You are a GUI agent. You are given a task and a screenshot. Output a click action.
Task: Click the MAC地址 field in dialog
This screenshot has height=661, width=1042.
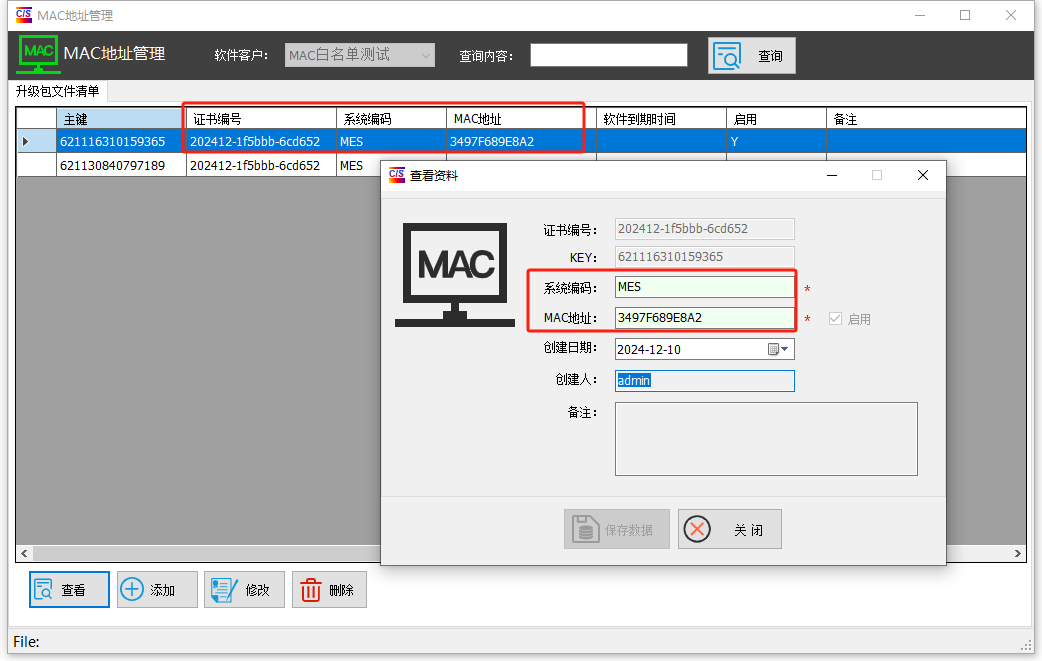point(704,318)
